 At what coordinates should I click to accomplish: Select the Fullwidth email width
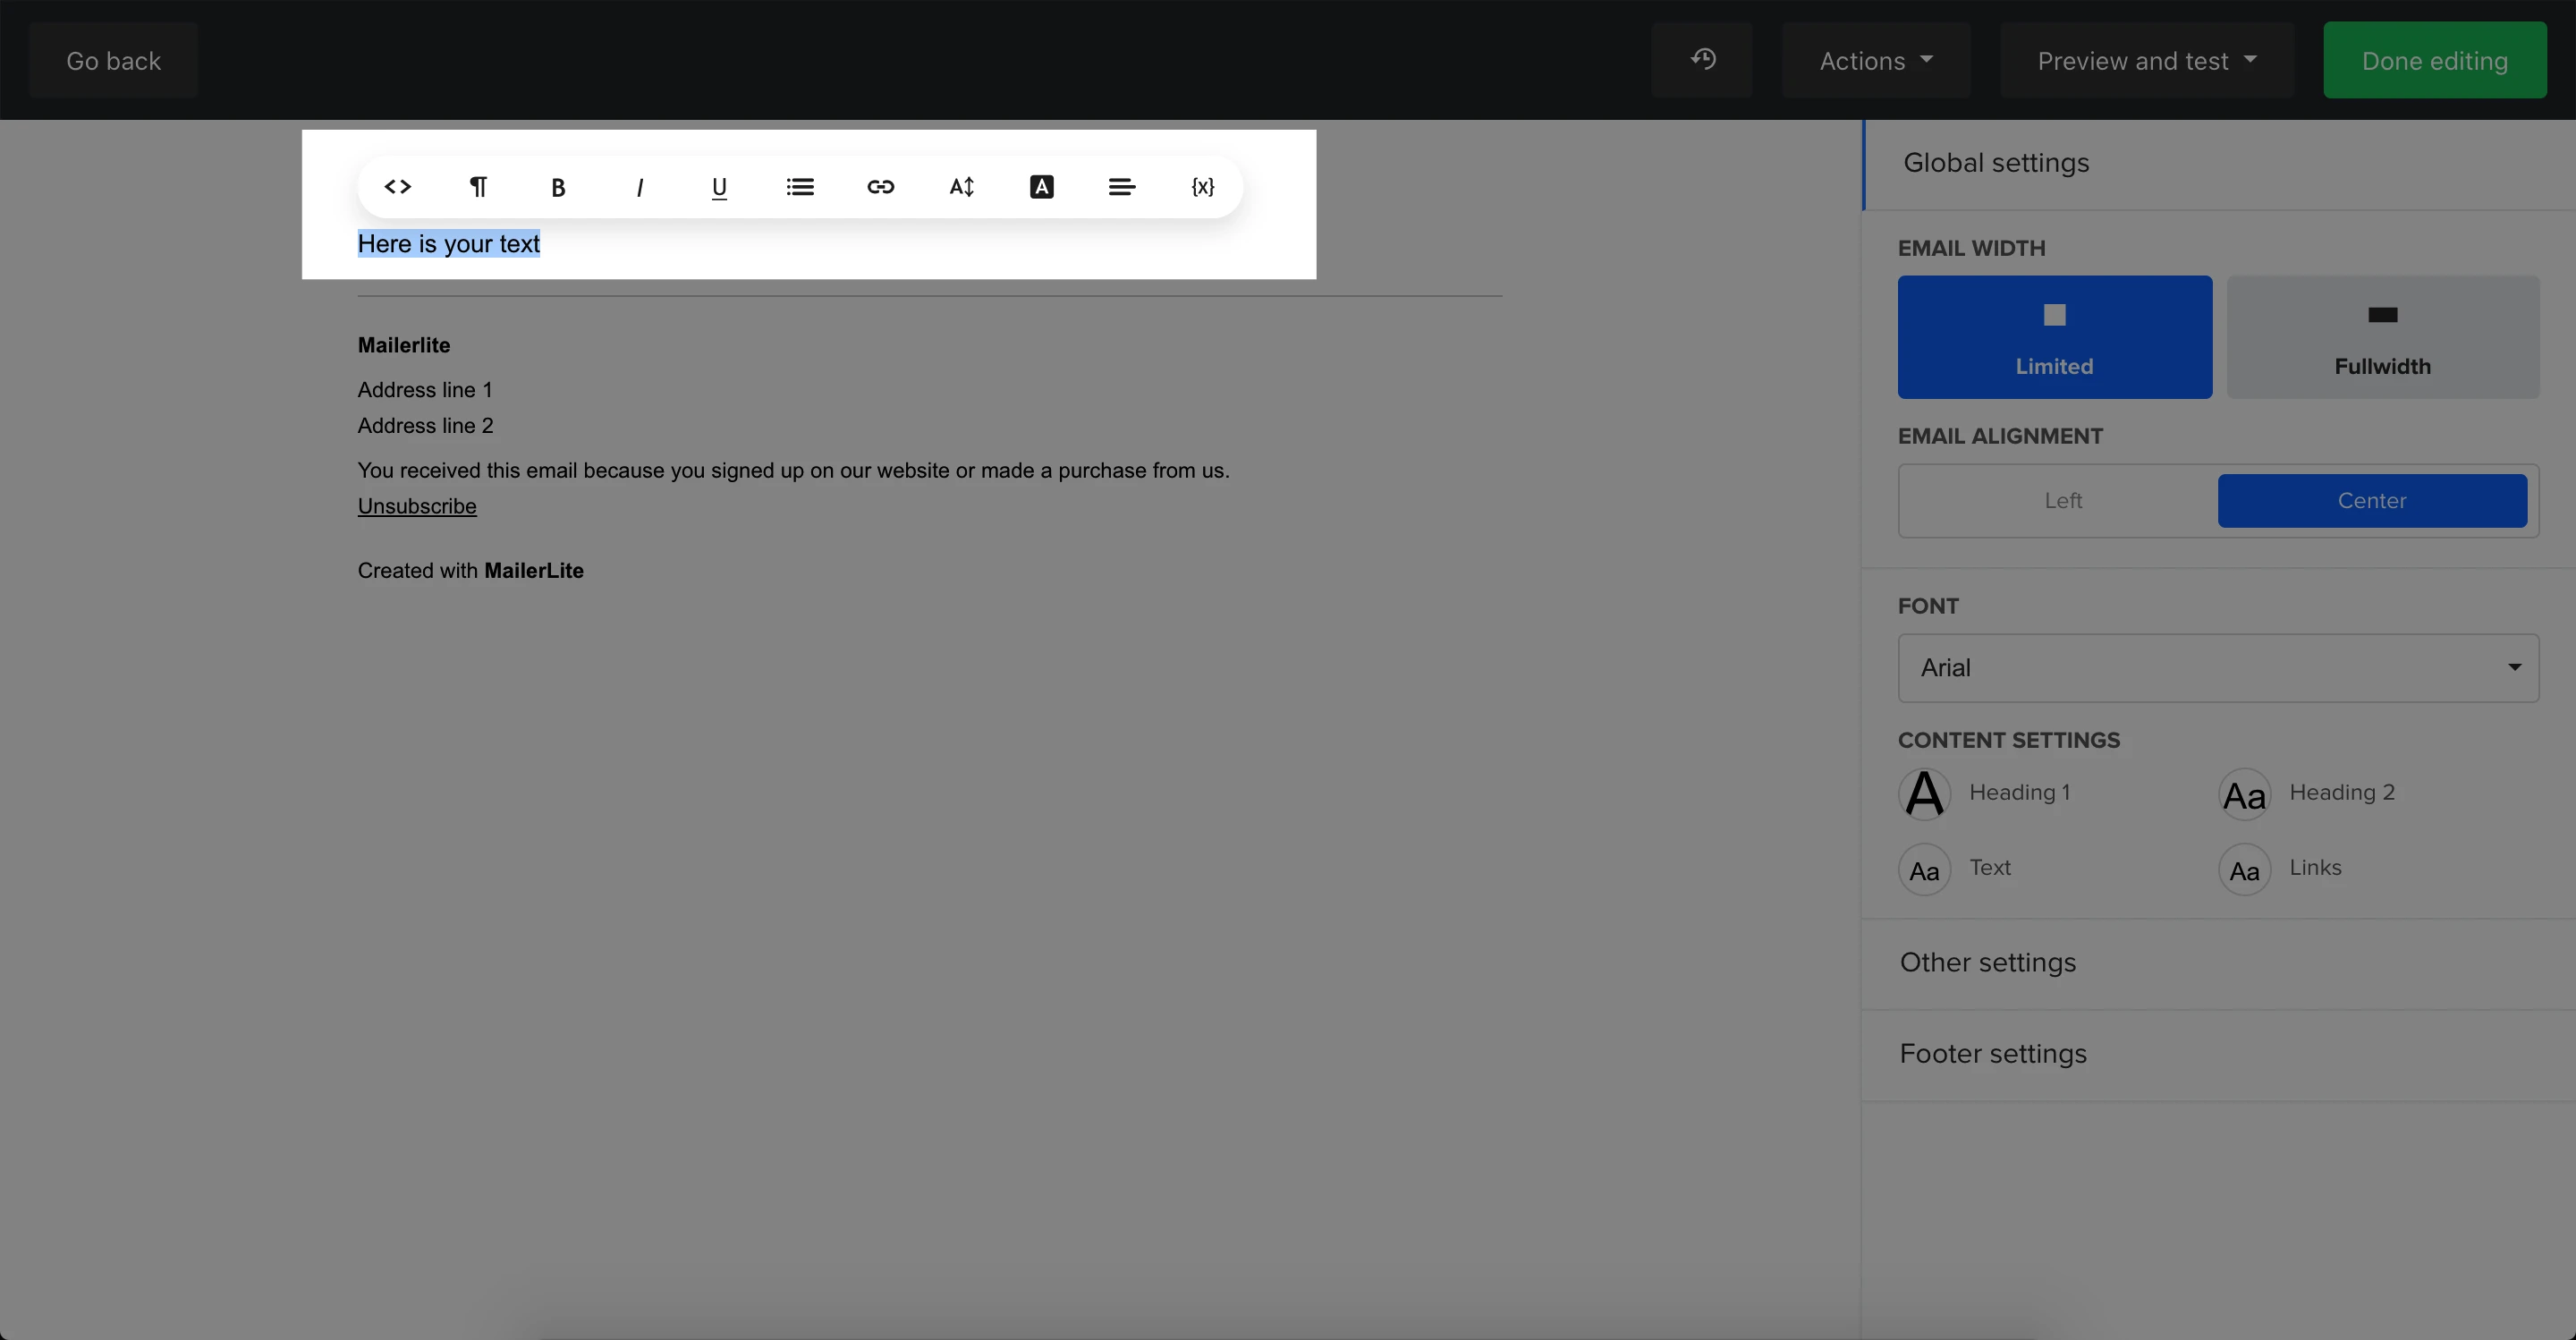tap(2382, 337)
